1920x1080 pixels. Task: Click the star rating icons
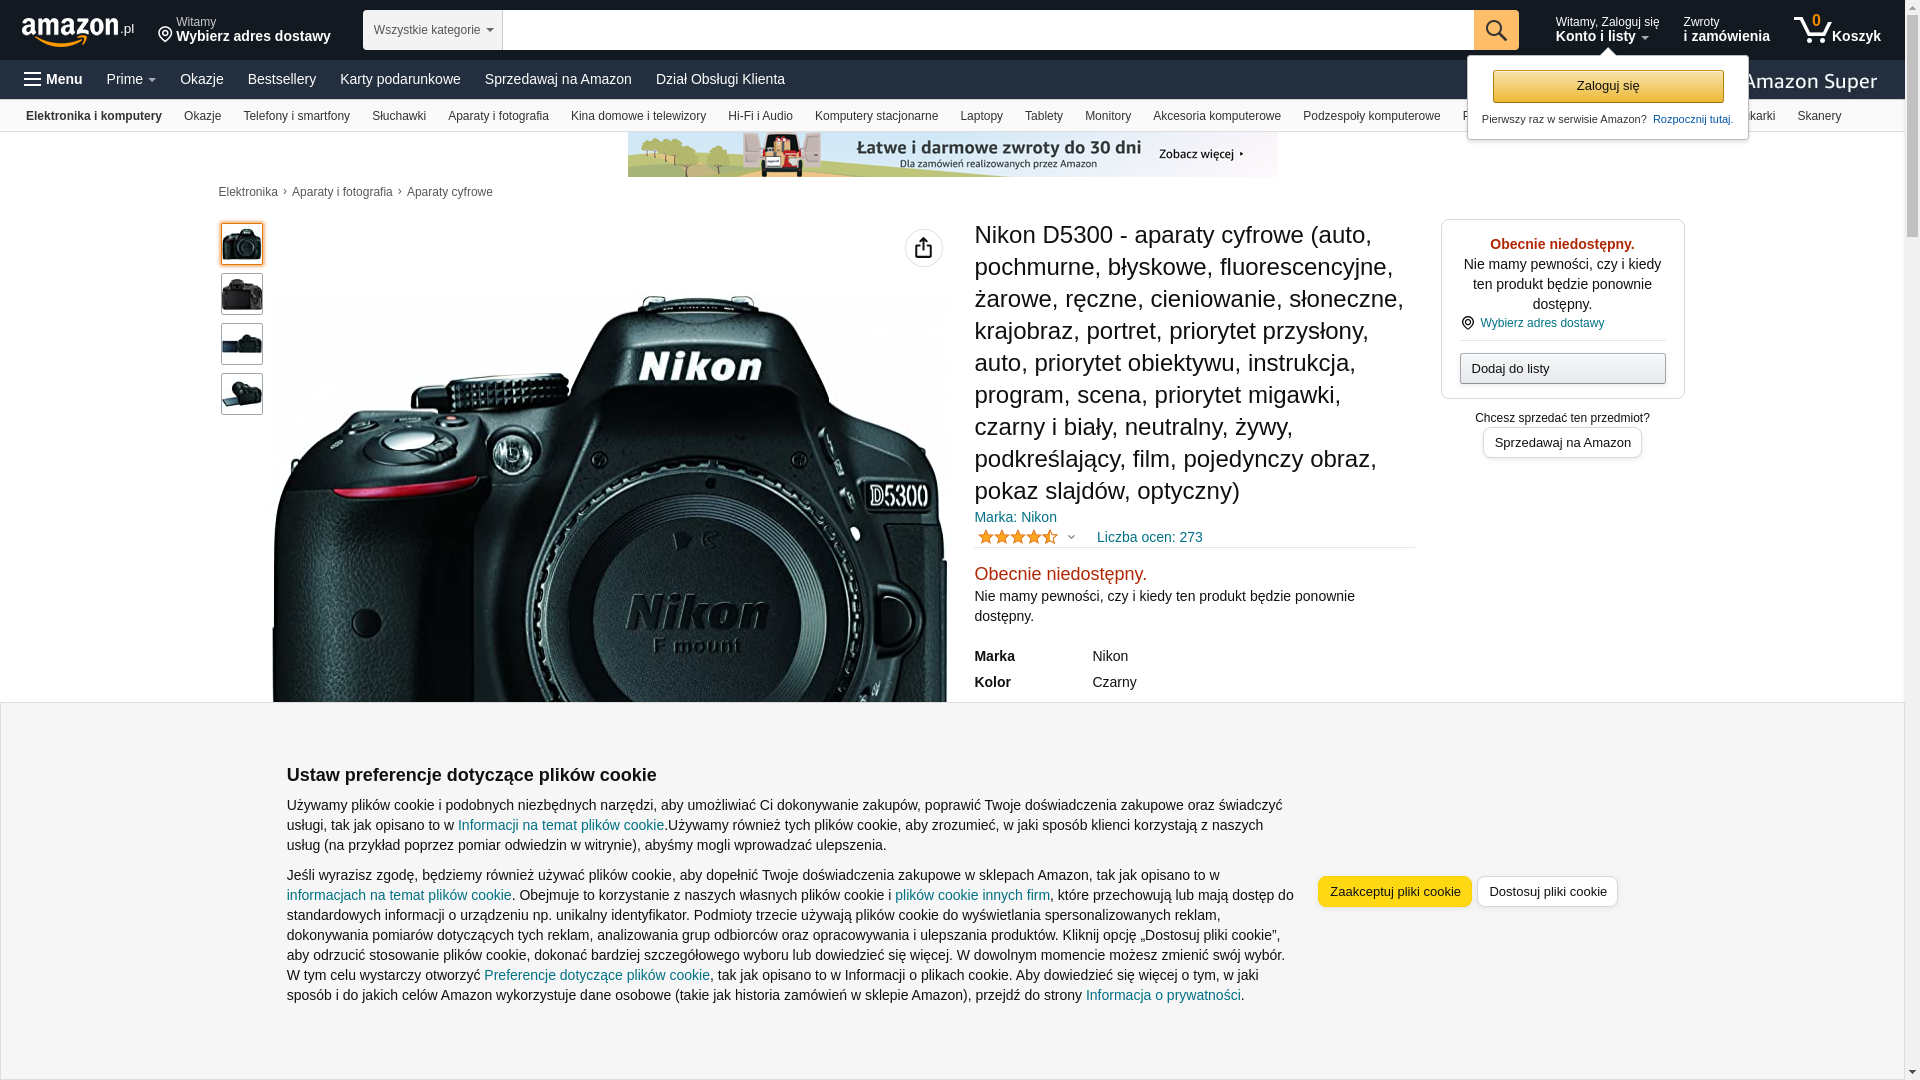click(x=1017, y=538)
